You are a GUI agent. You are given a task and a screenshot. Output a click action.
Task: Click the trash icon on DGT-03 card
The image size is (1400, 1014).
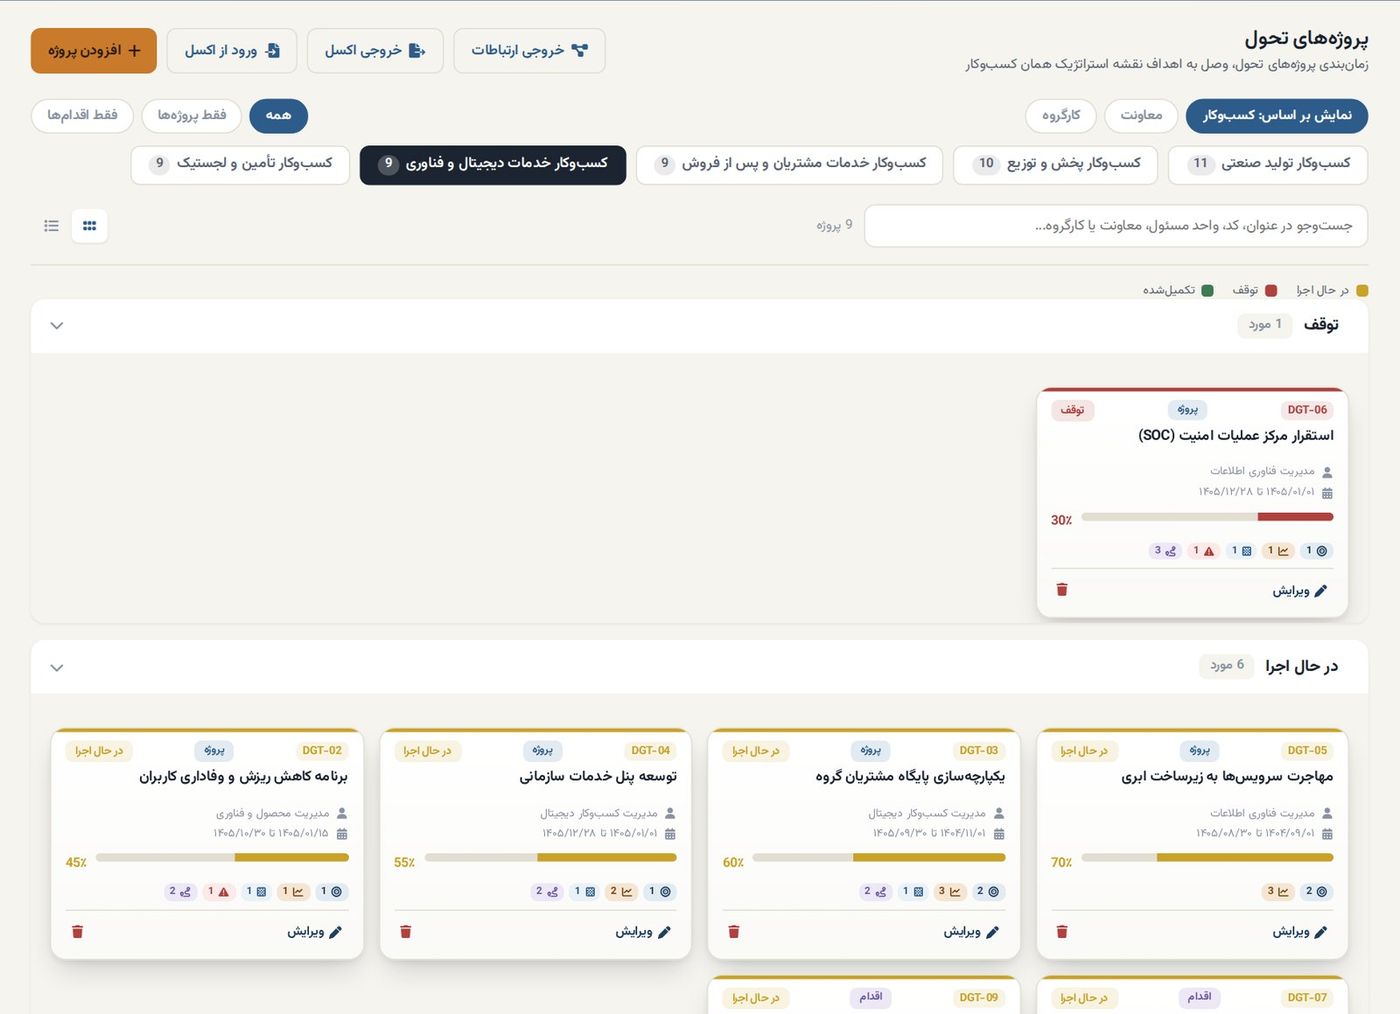(x=734, y=932)
